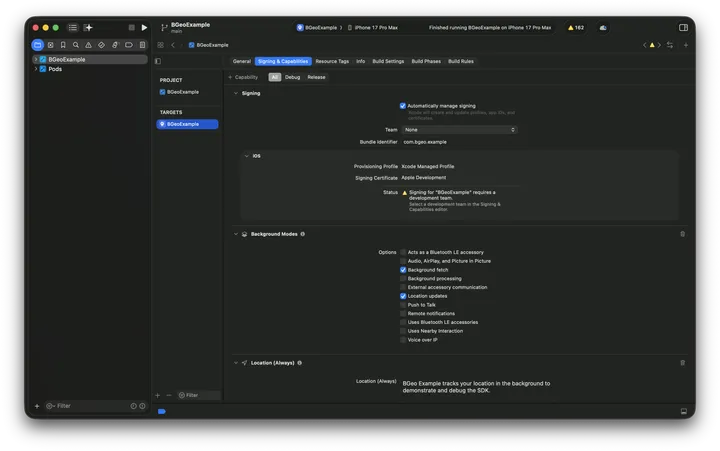The image size is (720, 451).
Task: Collapse the Signing section
Action: click(x=236, y=93)
